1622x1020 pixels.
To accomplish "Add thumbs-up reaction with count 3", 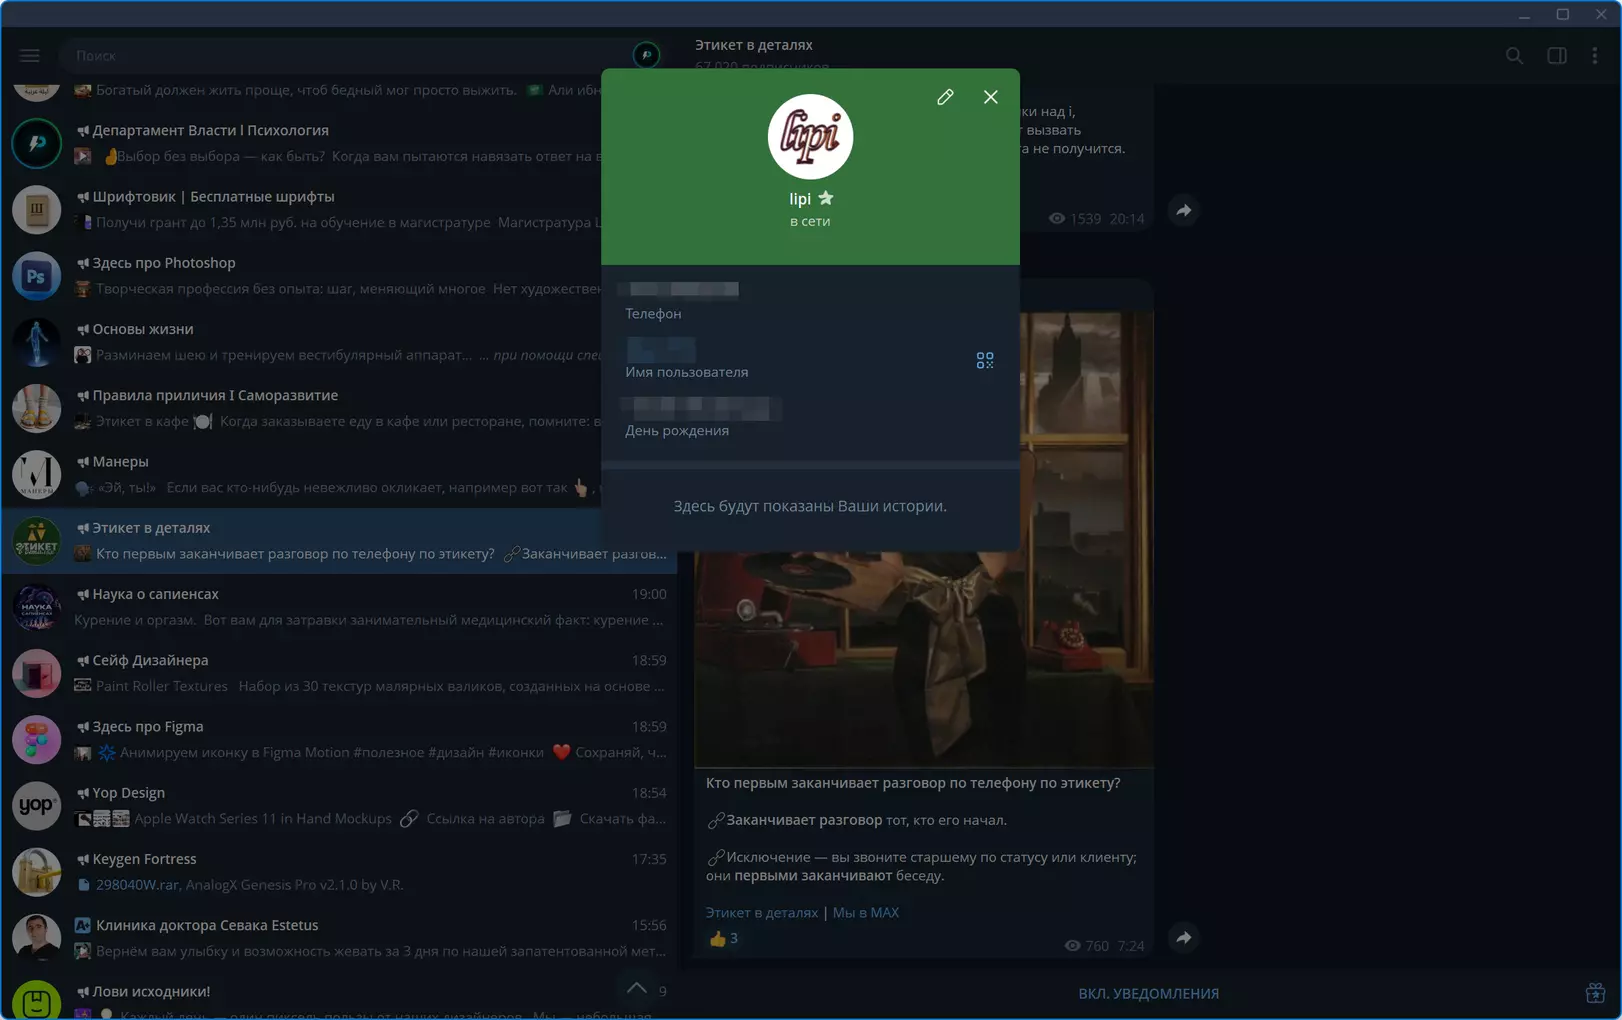I will (723, 939).
